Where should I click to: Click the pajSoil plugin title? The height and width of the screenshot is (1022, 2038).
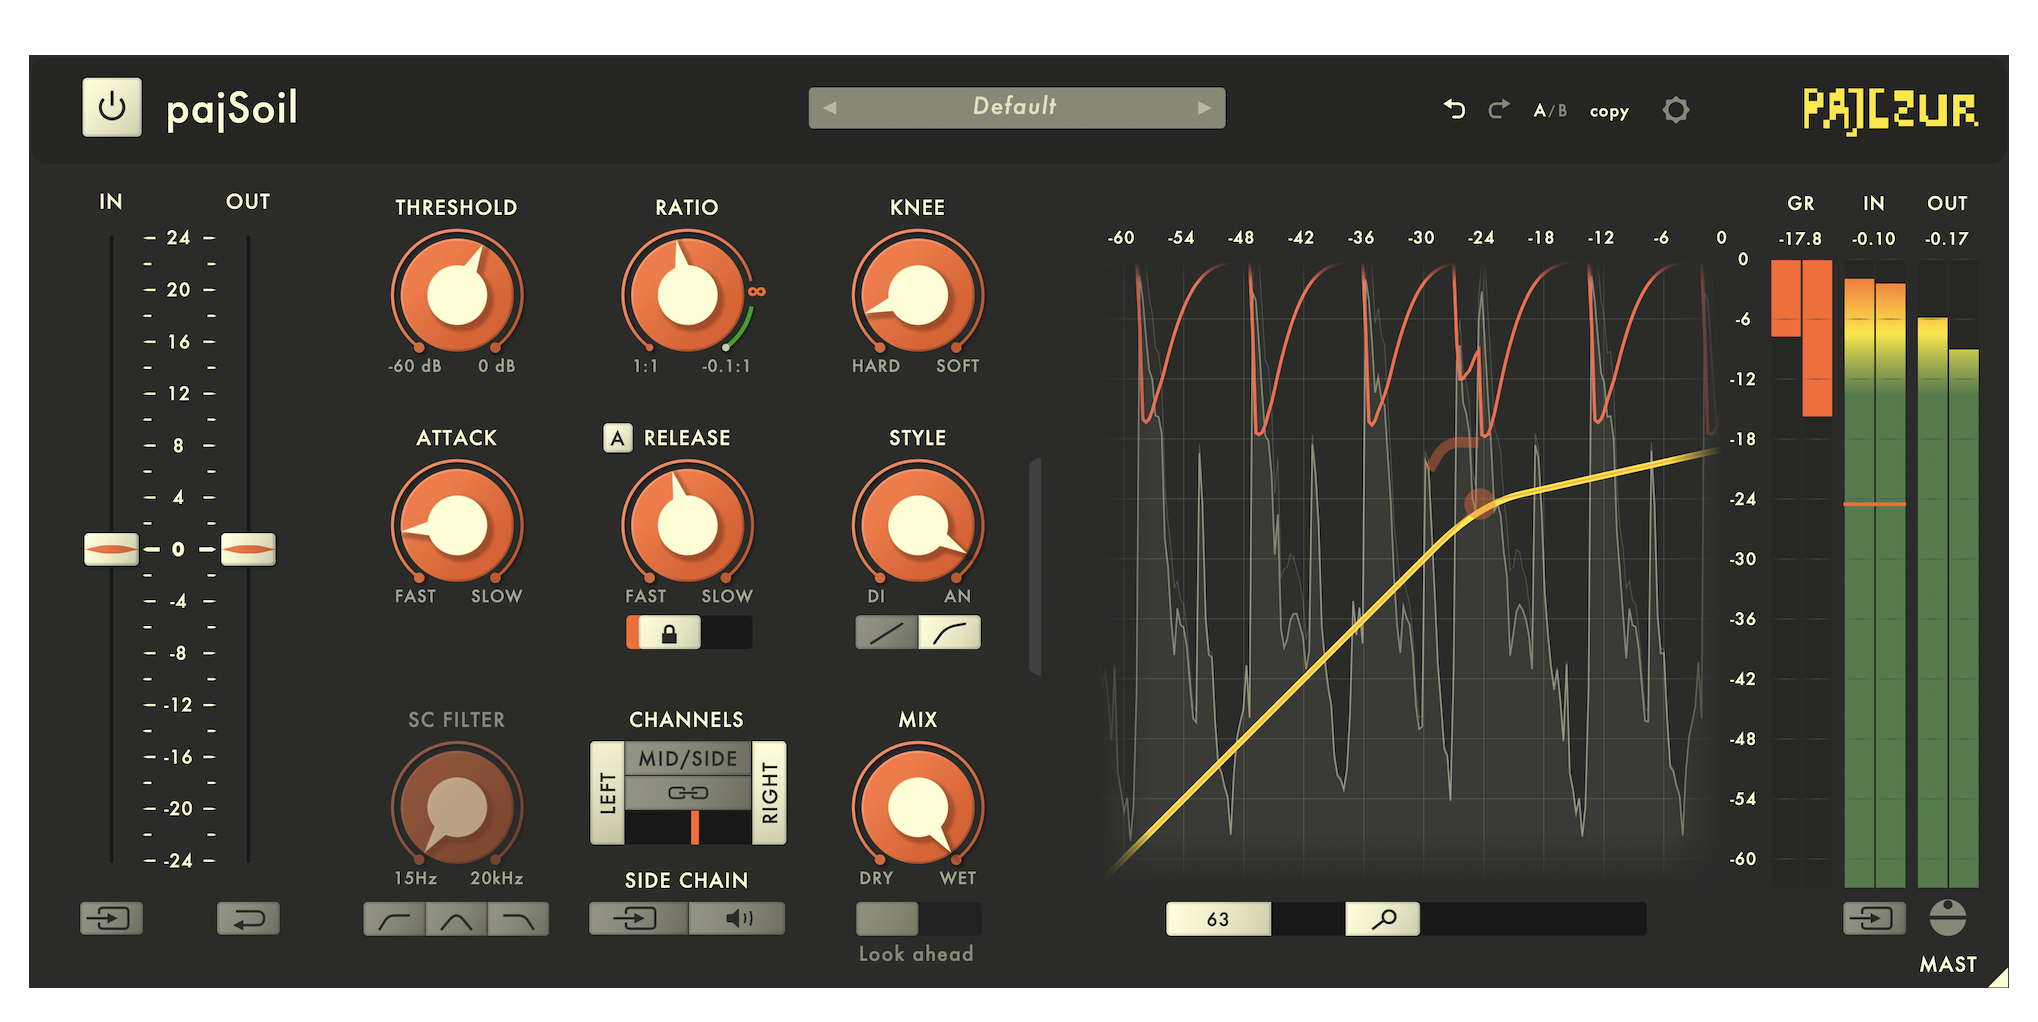pos(232,110)
